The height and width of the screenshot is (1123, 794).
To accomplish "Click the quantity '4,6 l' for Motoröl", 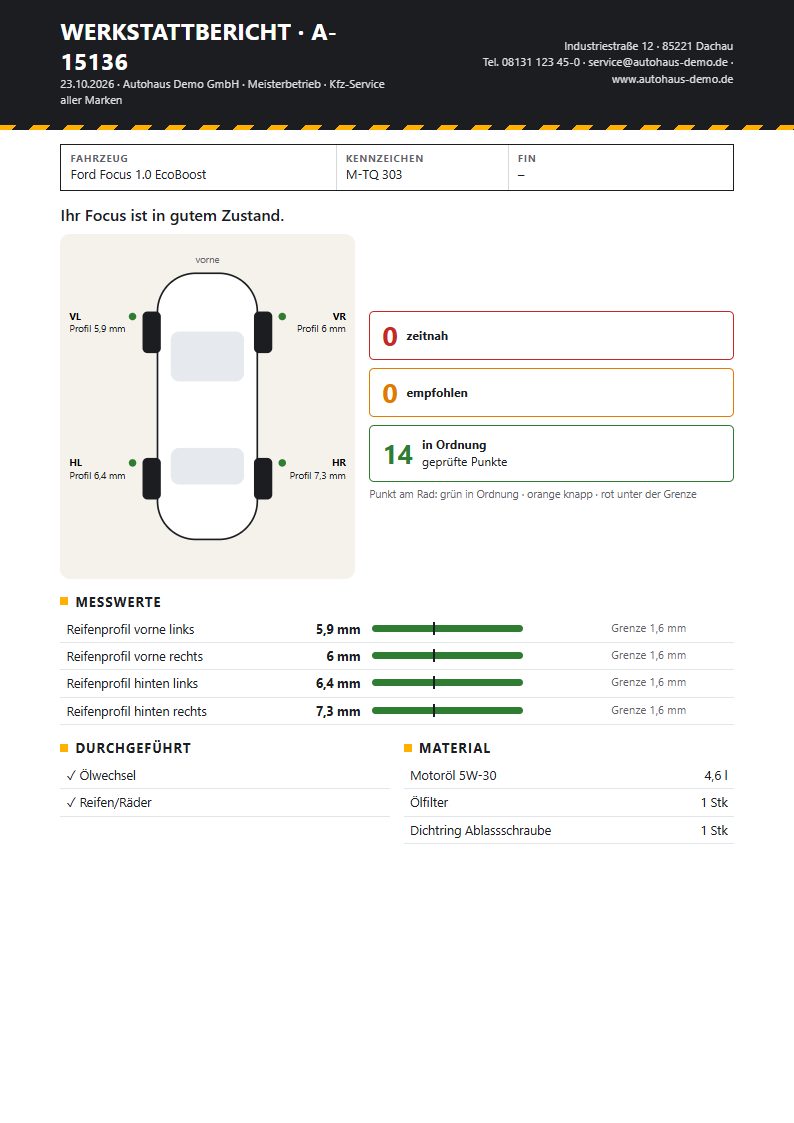I will pyautogui.click(x=716, y=776).
